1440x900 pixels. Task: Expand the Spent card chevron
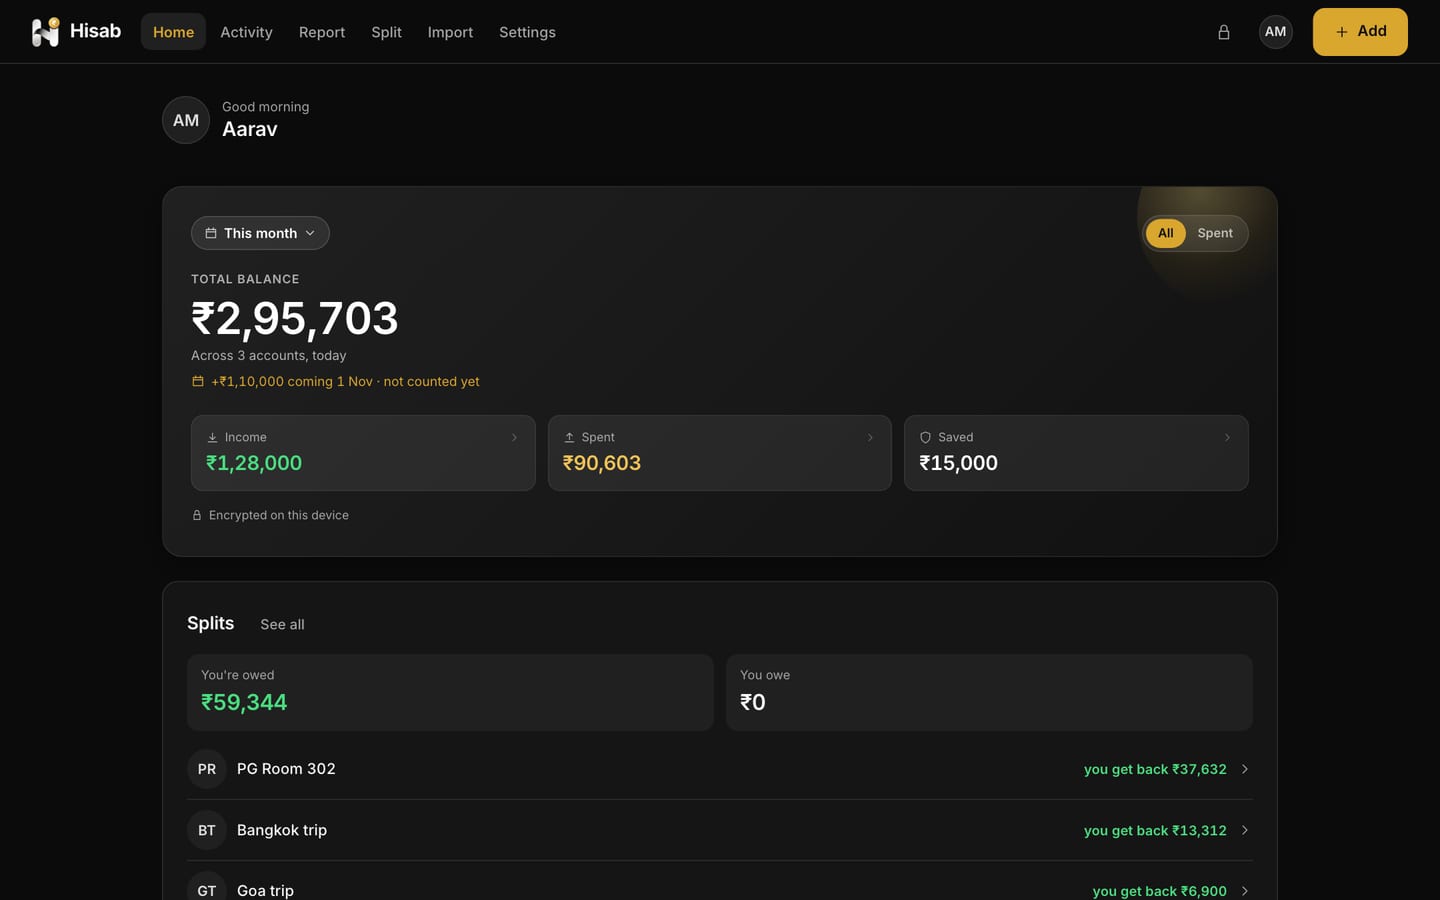(x=870, y=437)
